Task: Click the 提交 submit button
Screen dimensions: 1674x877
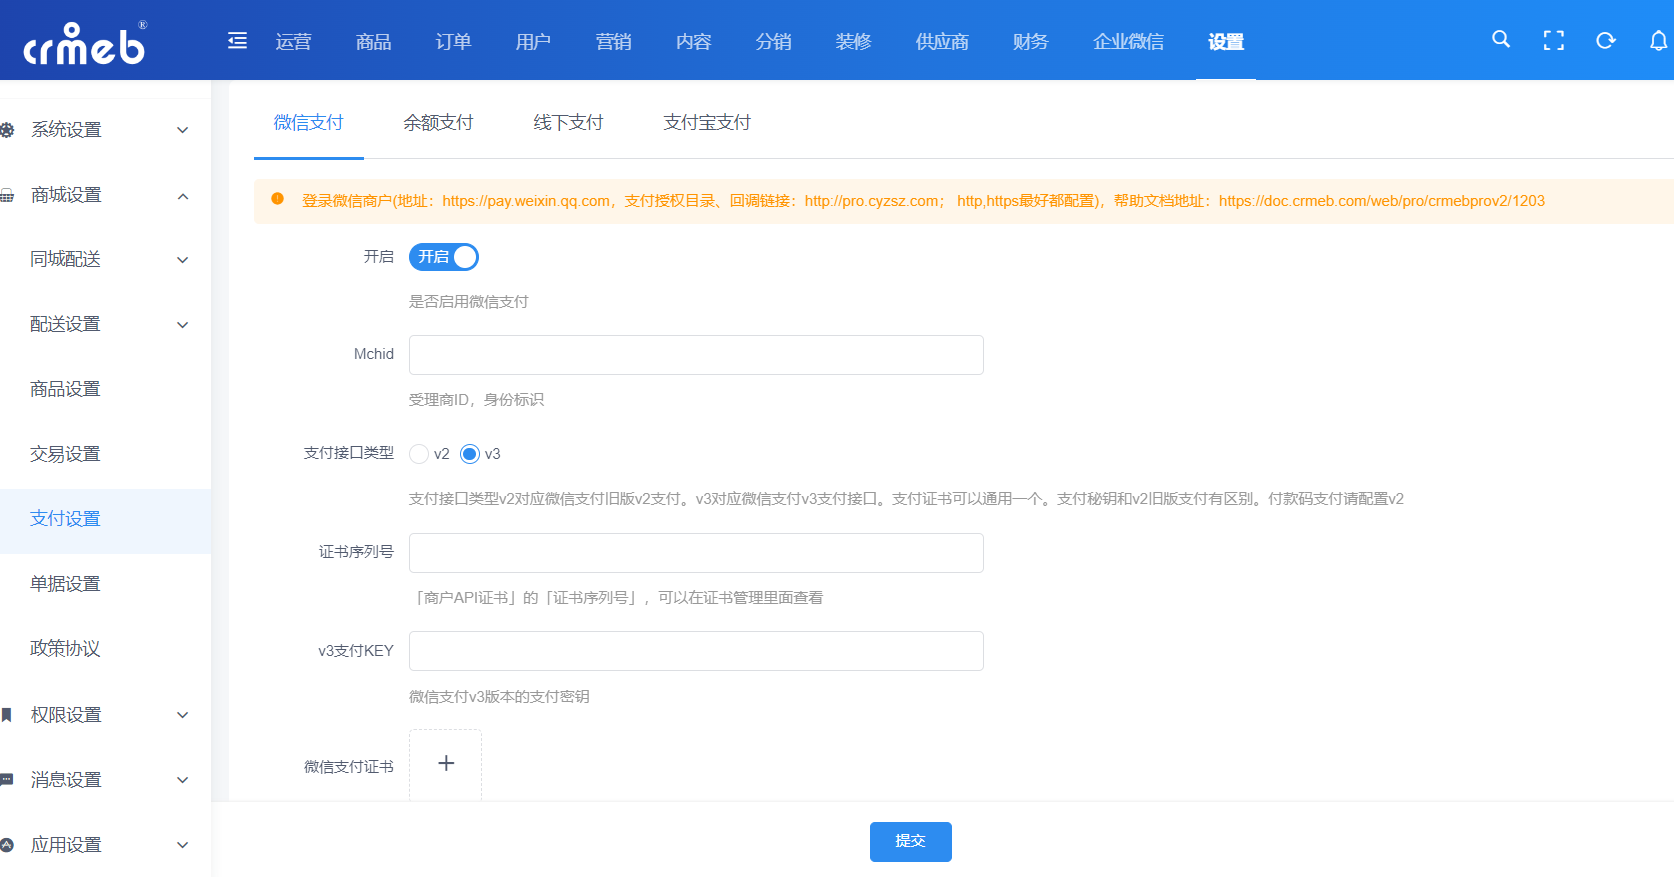Action: pyautogui.click(x=910, y=841)
